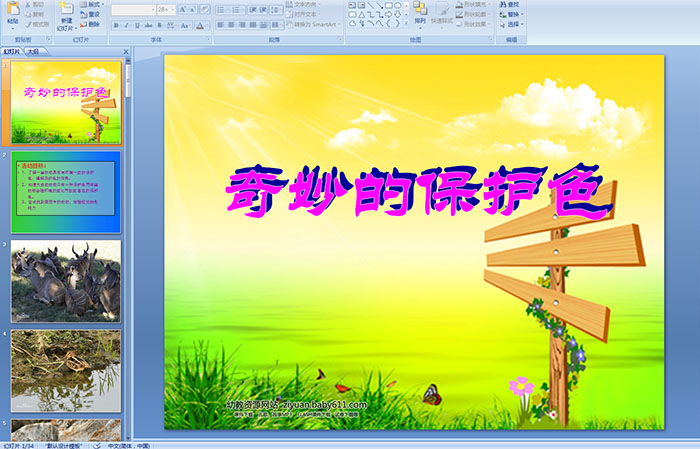Select slide 3 thumbnail with the antelopes

point(66,280)
